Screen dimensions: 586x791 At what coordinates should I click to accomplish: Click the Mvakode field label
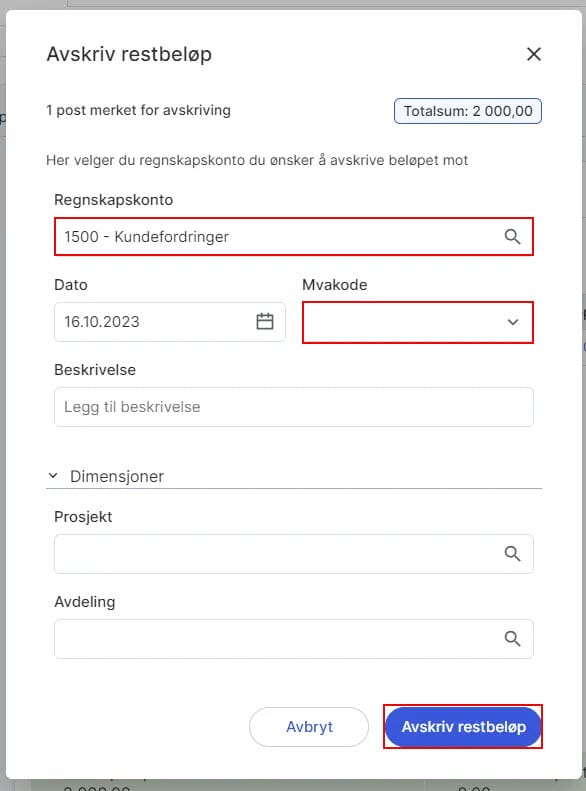pyautogui.click(x=334, y=285)
